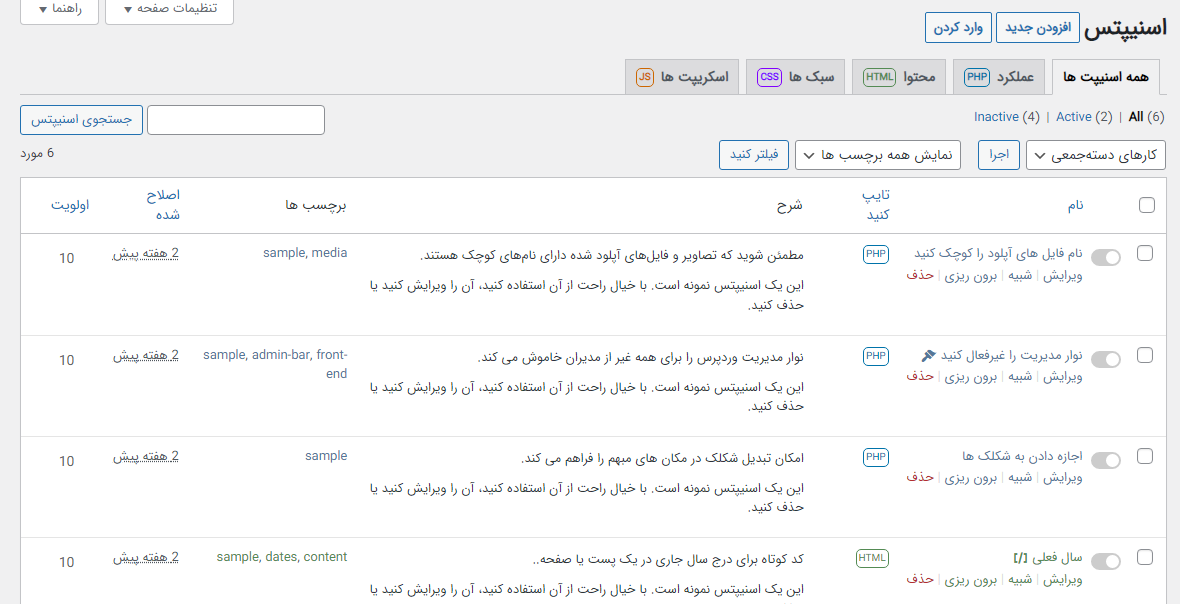Click شبیه under اجازه دادن به شکلک ها
The height and width of the screenshot is (604, 1180).
(1020, 478)
